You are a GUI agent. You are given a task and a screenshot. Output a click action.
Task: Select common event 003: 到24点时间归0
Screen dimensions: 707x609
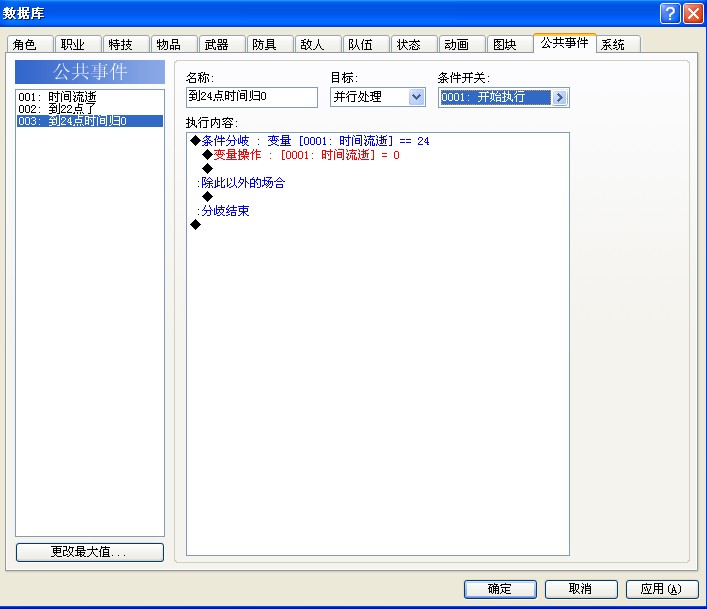[90, 121]
